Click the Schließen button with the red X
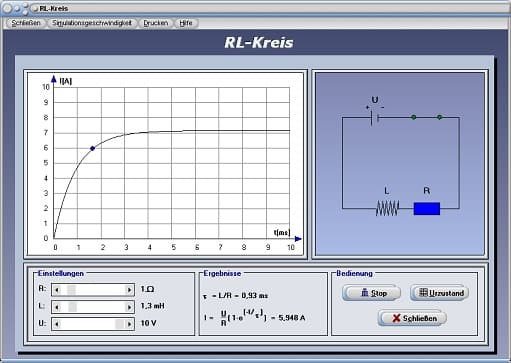511x363 pixels. click(x=412, y=318)
